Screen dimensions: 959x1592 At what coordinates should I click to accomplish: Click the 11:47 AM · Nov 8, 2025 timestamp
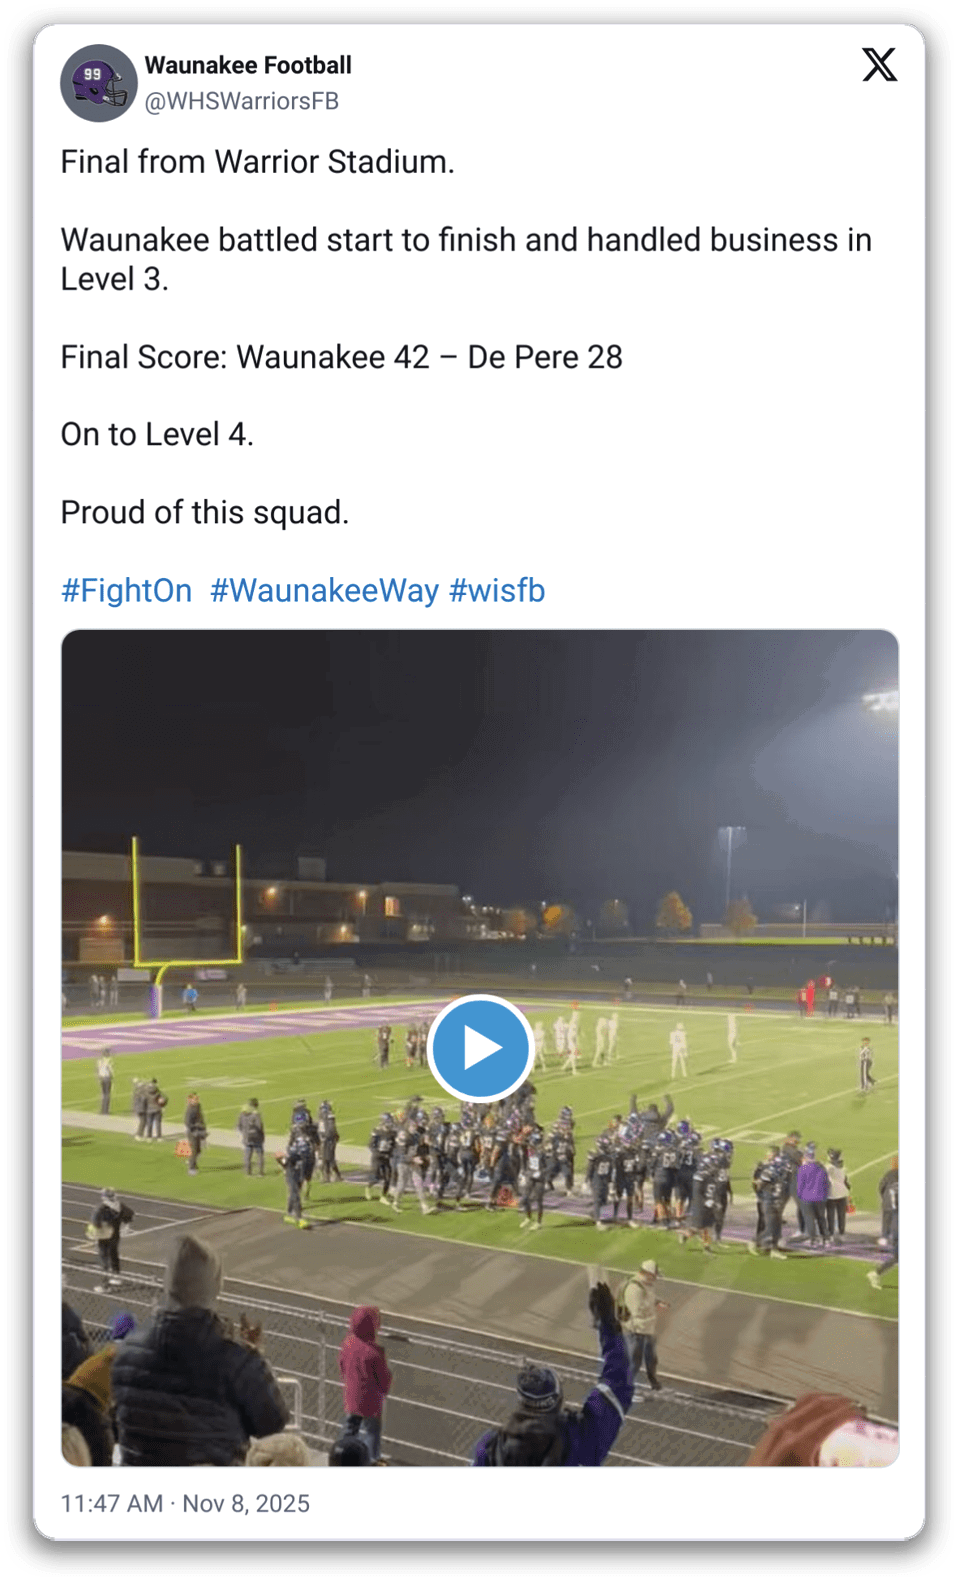[x=185, y=1503]
